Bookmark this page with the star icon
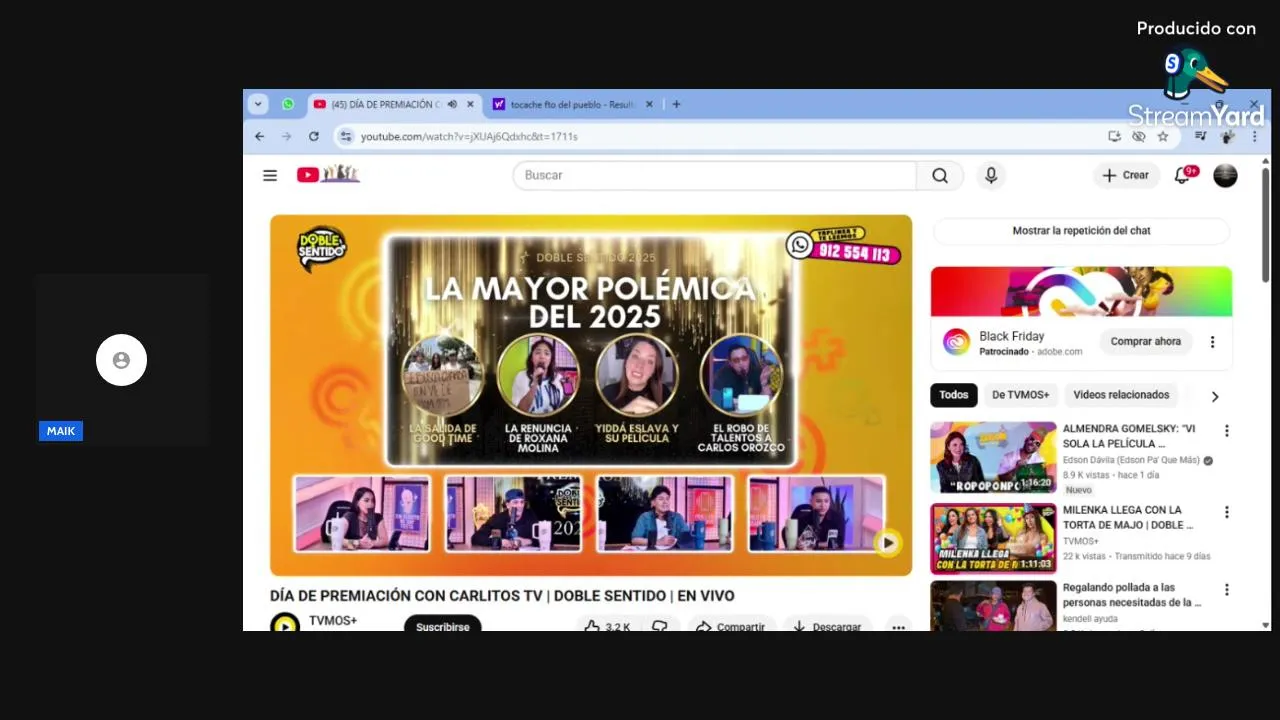The image size is (1280, 720). point(1163,136)
